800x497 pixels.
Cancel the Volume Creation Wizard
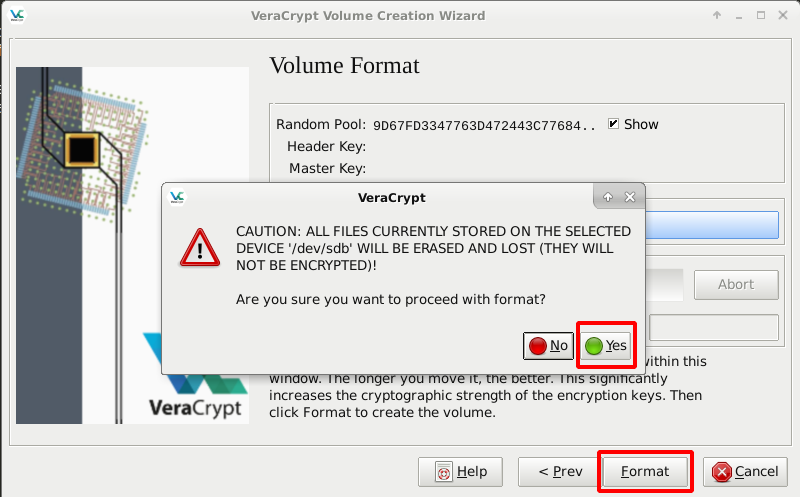[x=745, y=471]
